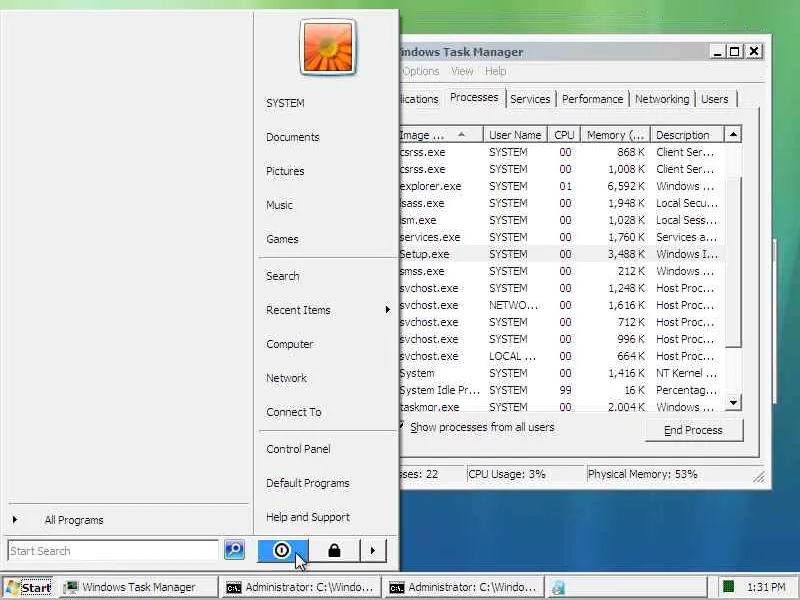Switch to the Performance tab

click(x=592, y=99)
